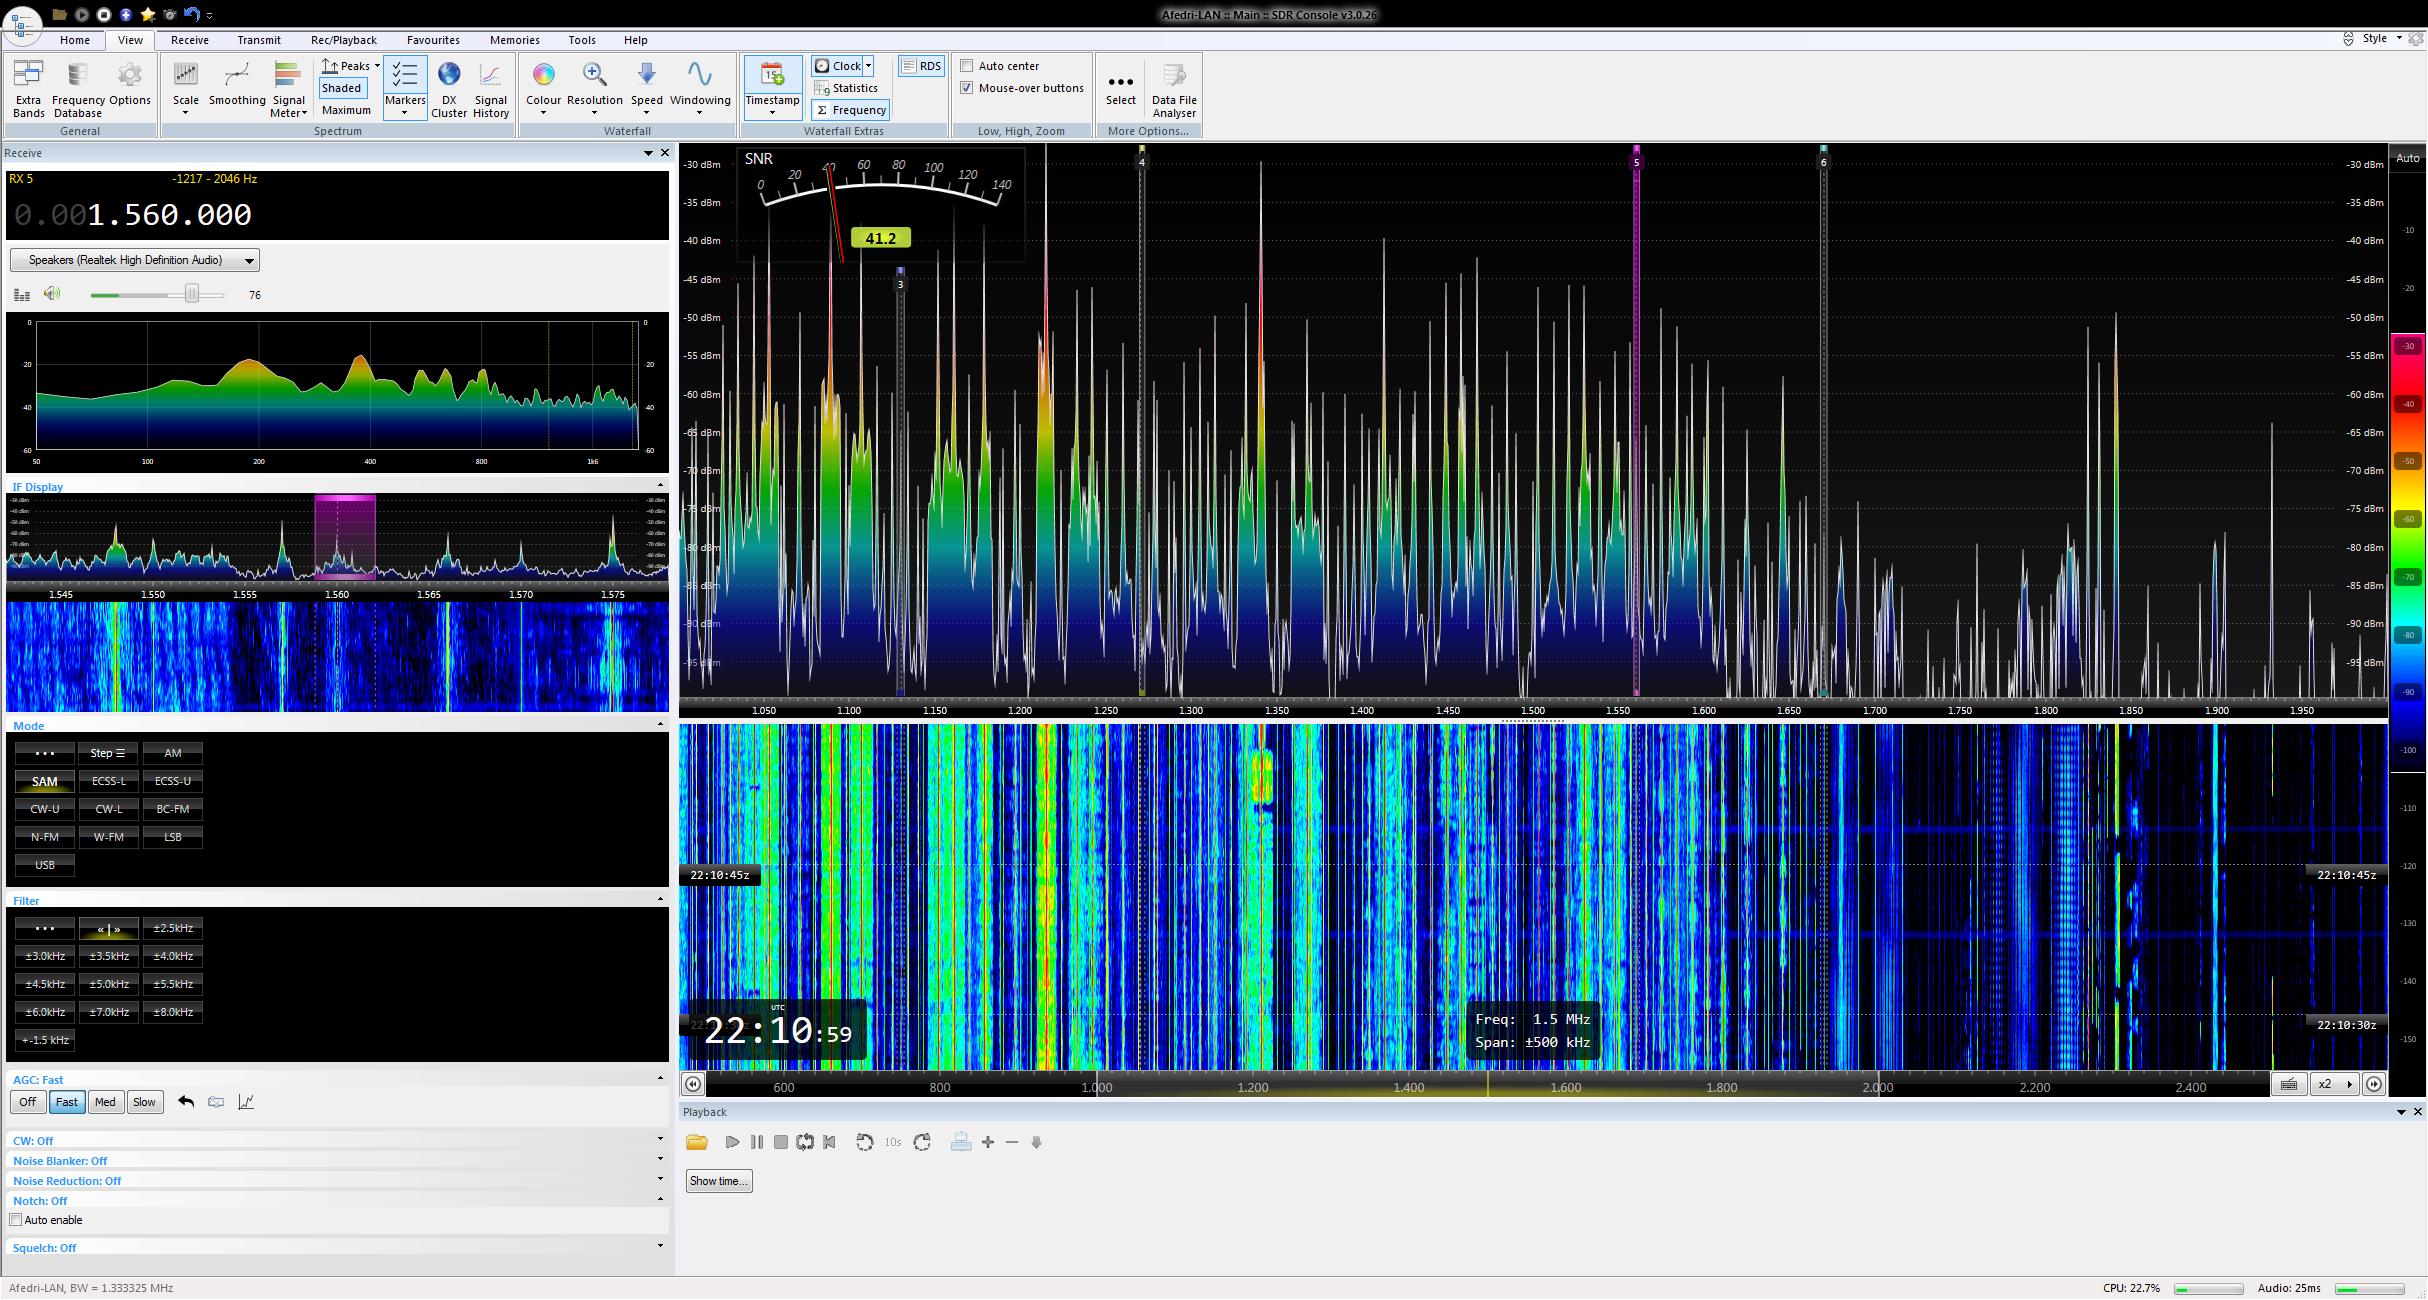Image resolution: width=2428 pixels, height=1300 pixels.
Task: Tick the Notch Auto enable checkbox
Action: pos(16,1220)
